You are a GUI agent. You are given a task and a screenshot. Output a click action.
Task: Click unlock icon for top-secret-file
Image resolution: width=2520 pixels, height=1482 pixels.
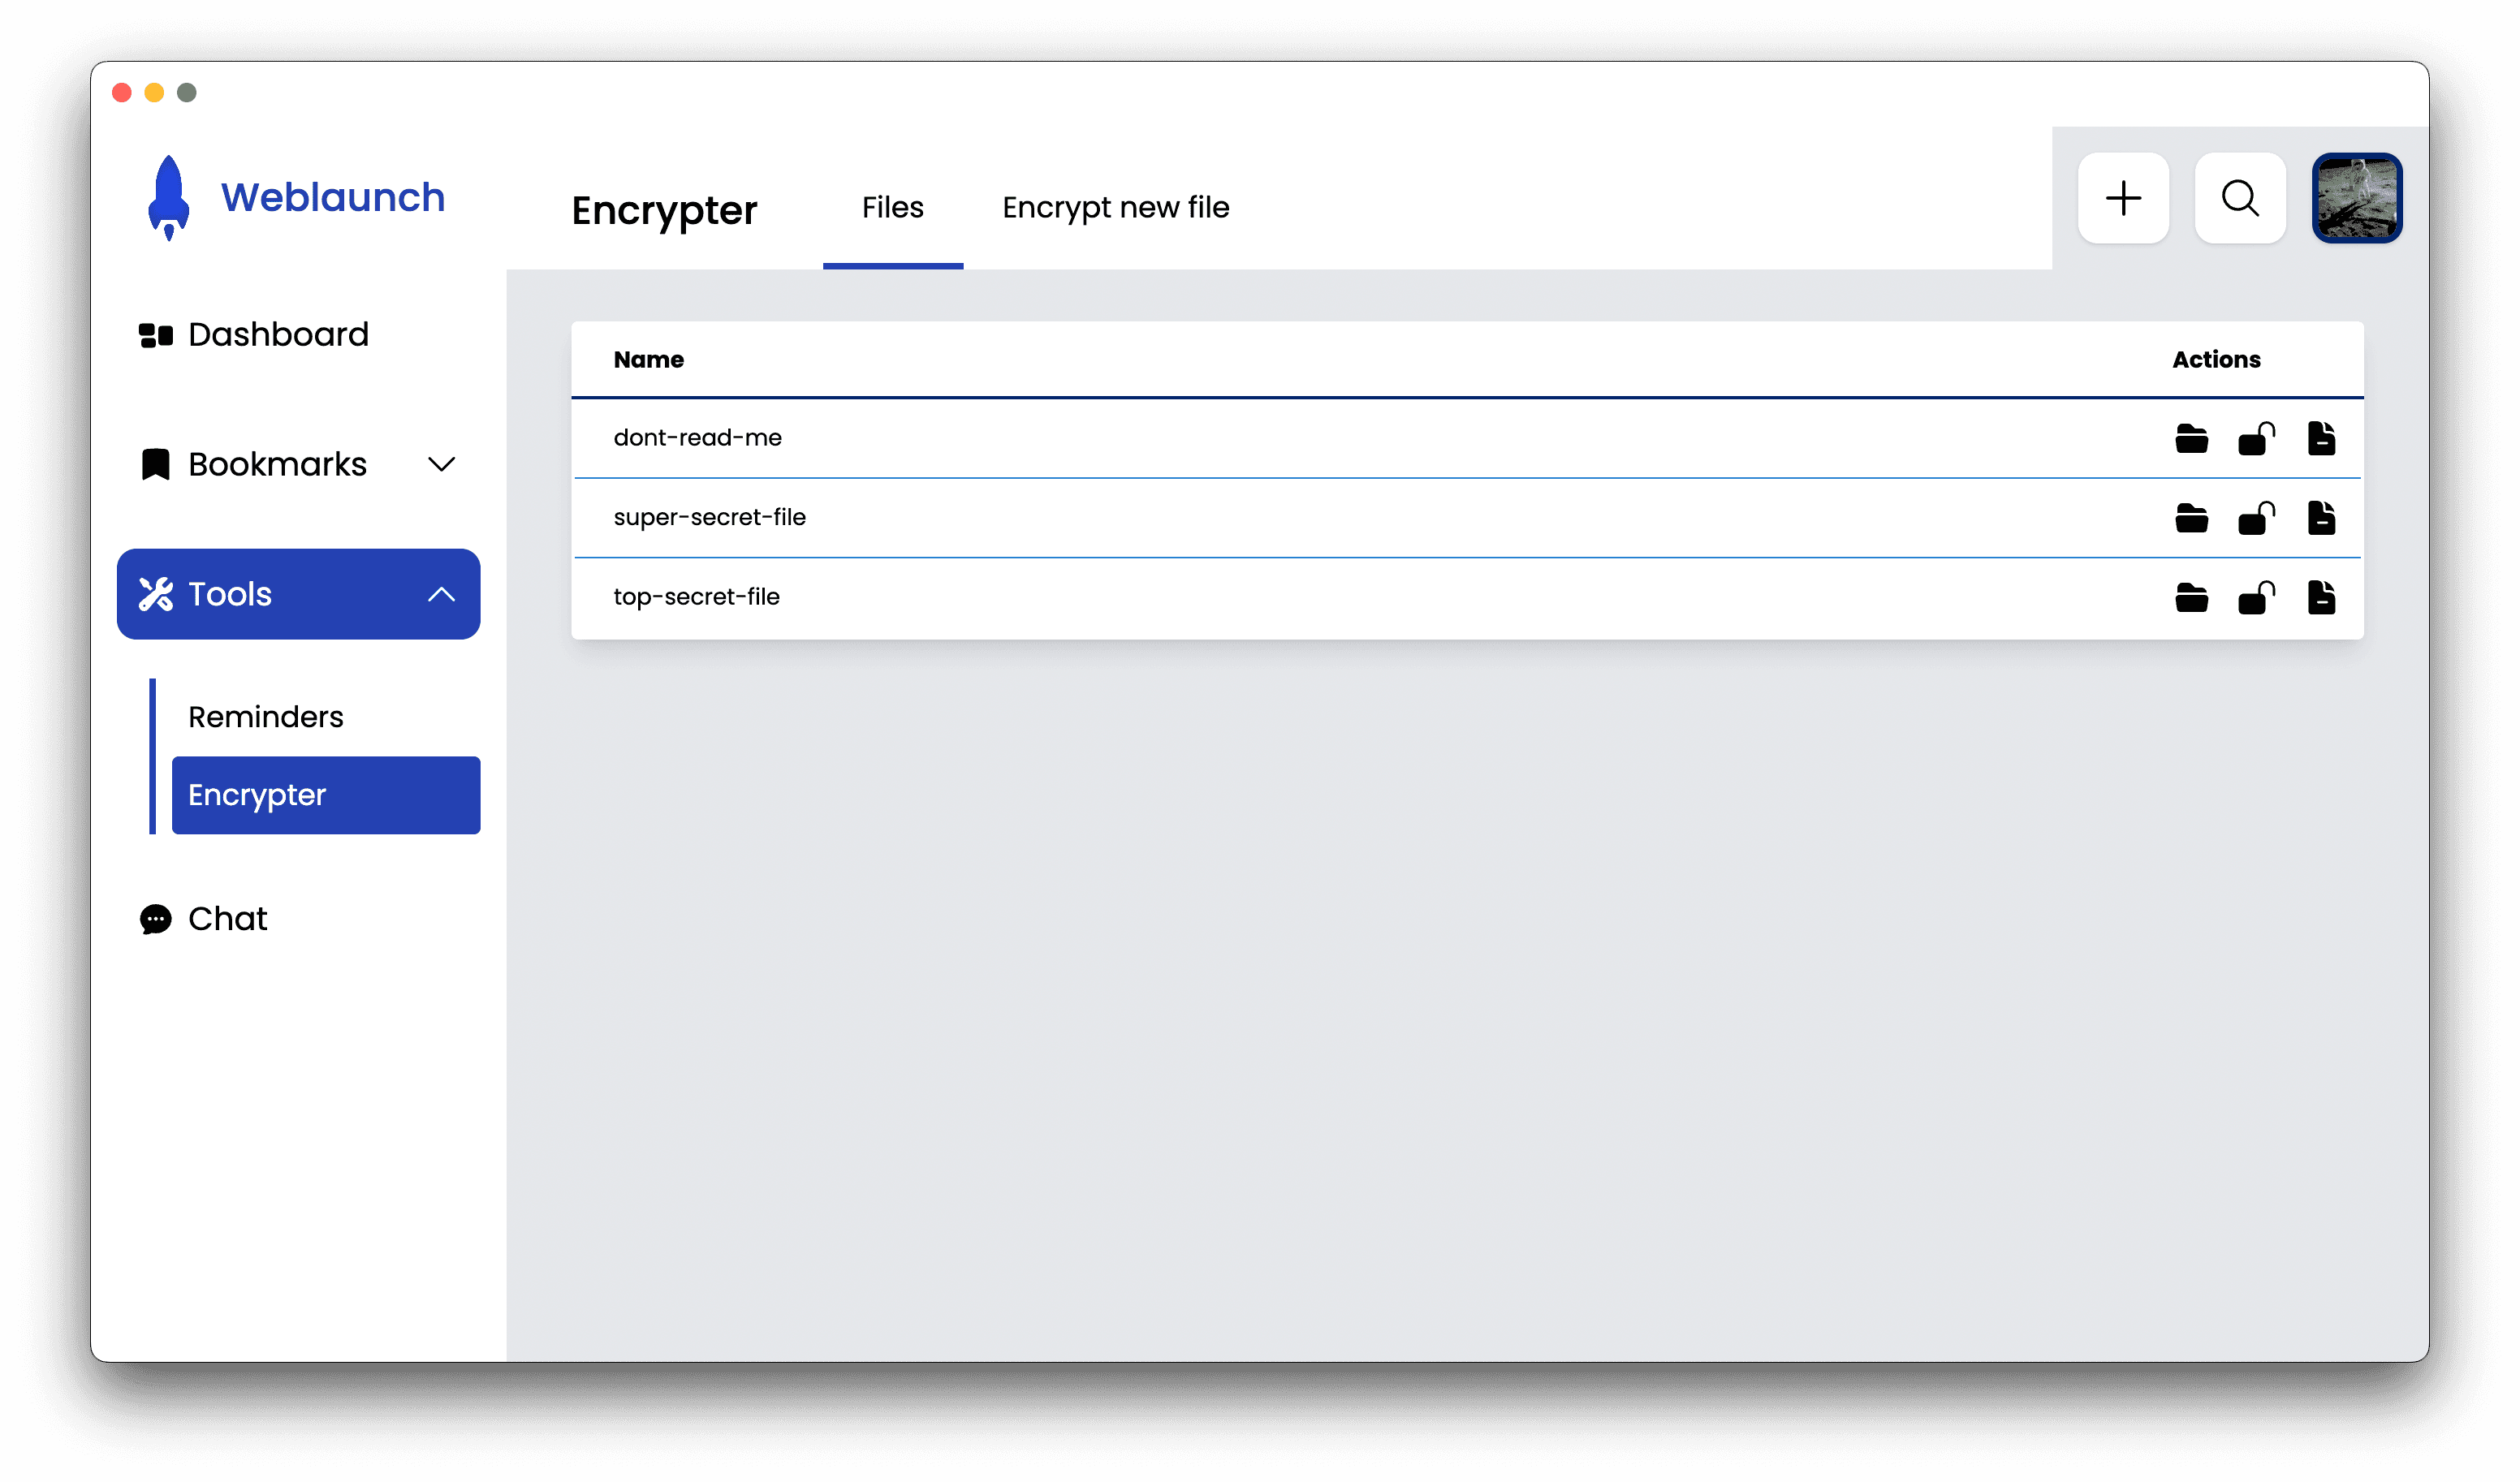(2256, 597)
